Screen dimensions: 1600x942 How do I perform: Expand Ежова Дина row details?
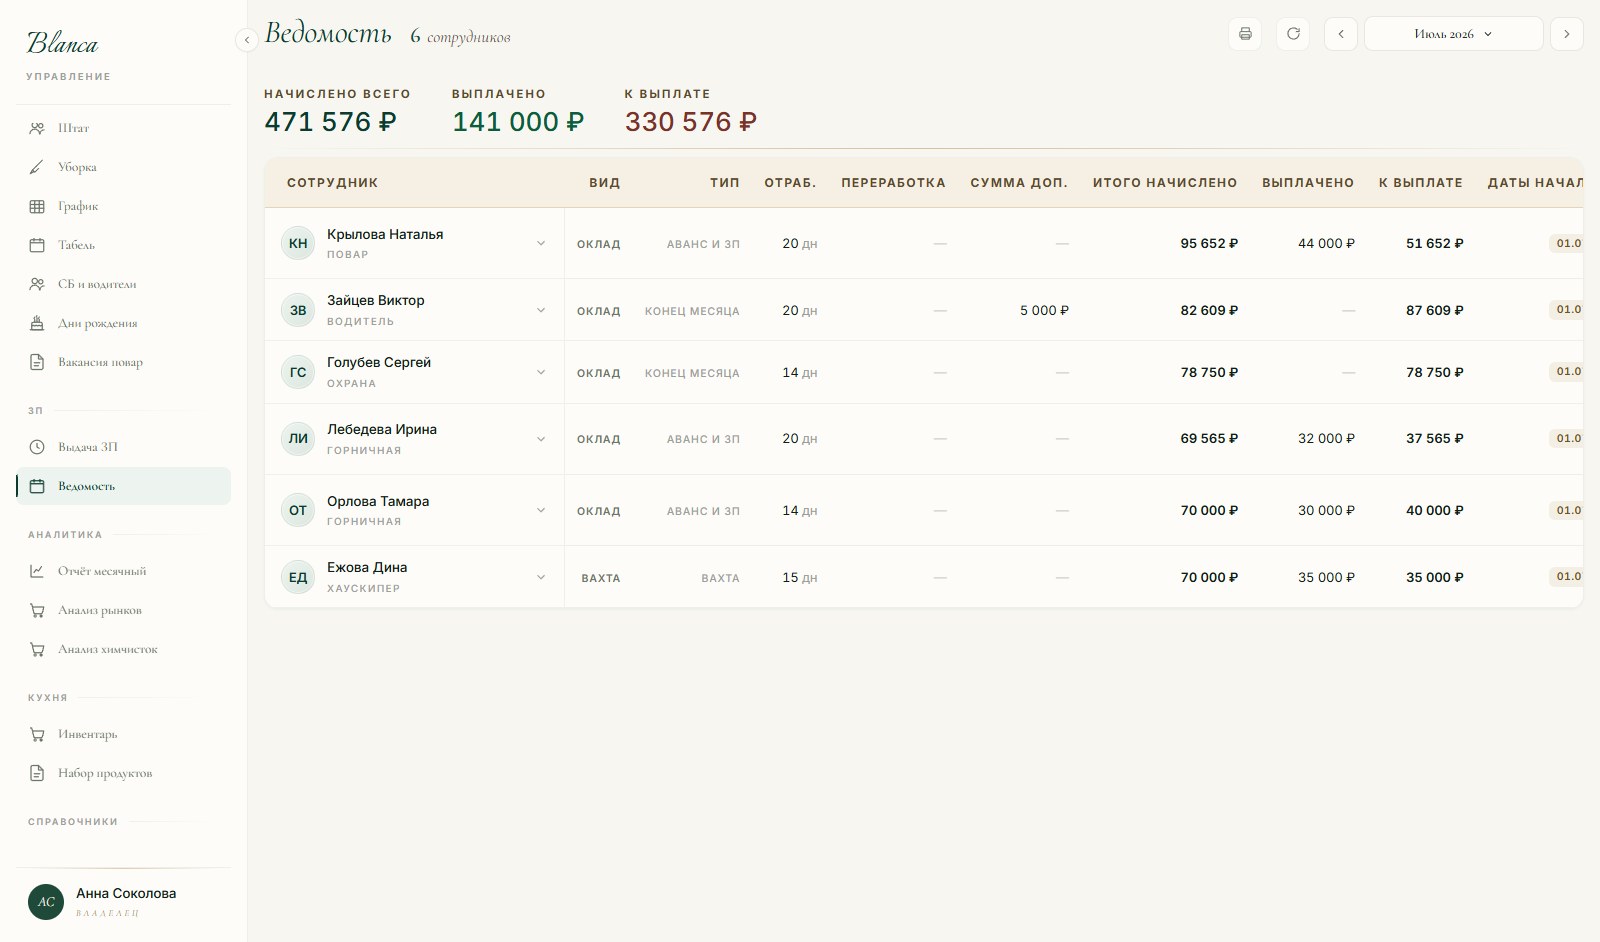tap(541, 577)
